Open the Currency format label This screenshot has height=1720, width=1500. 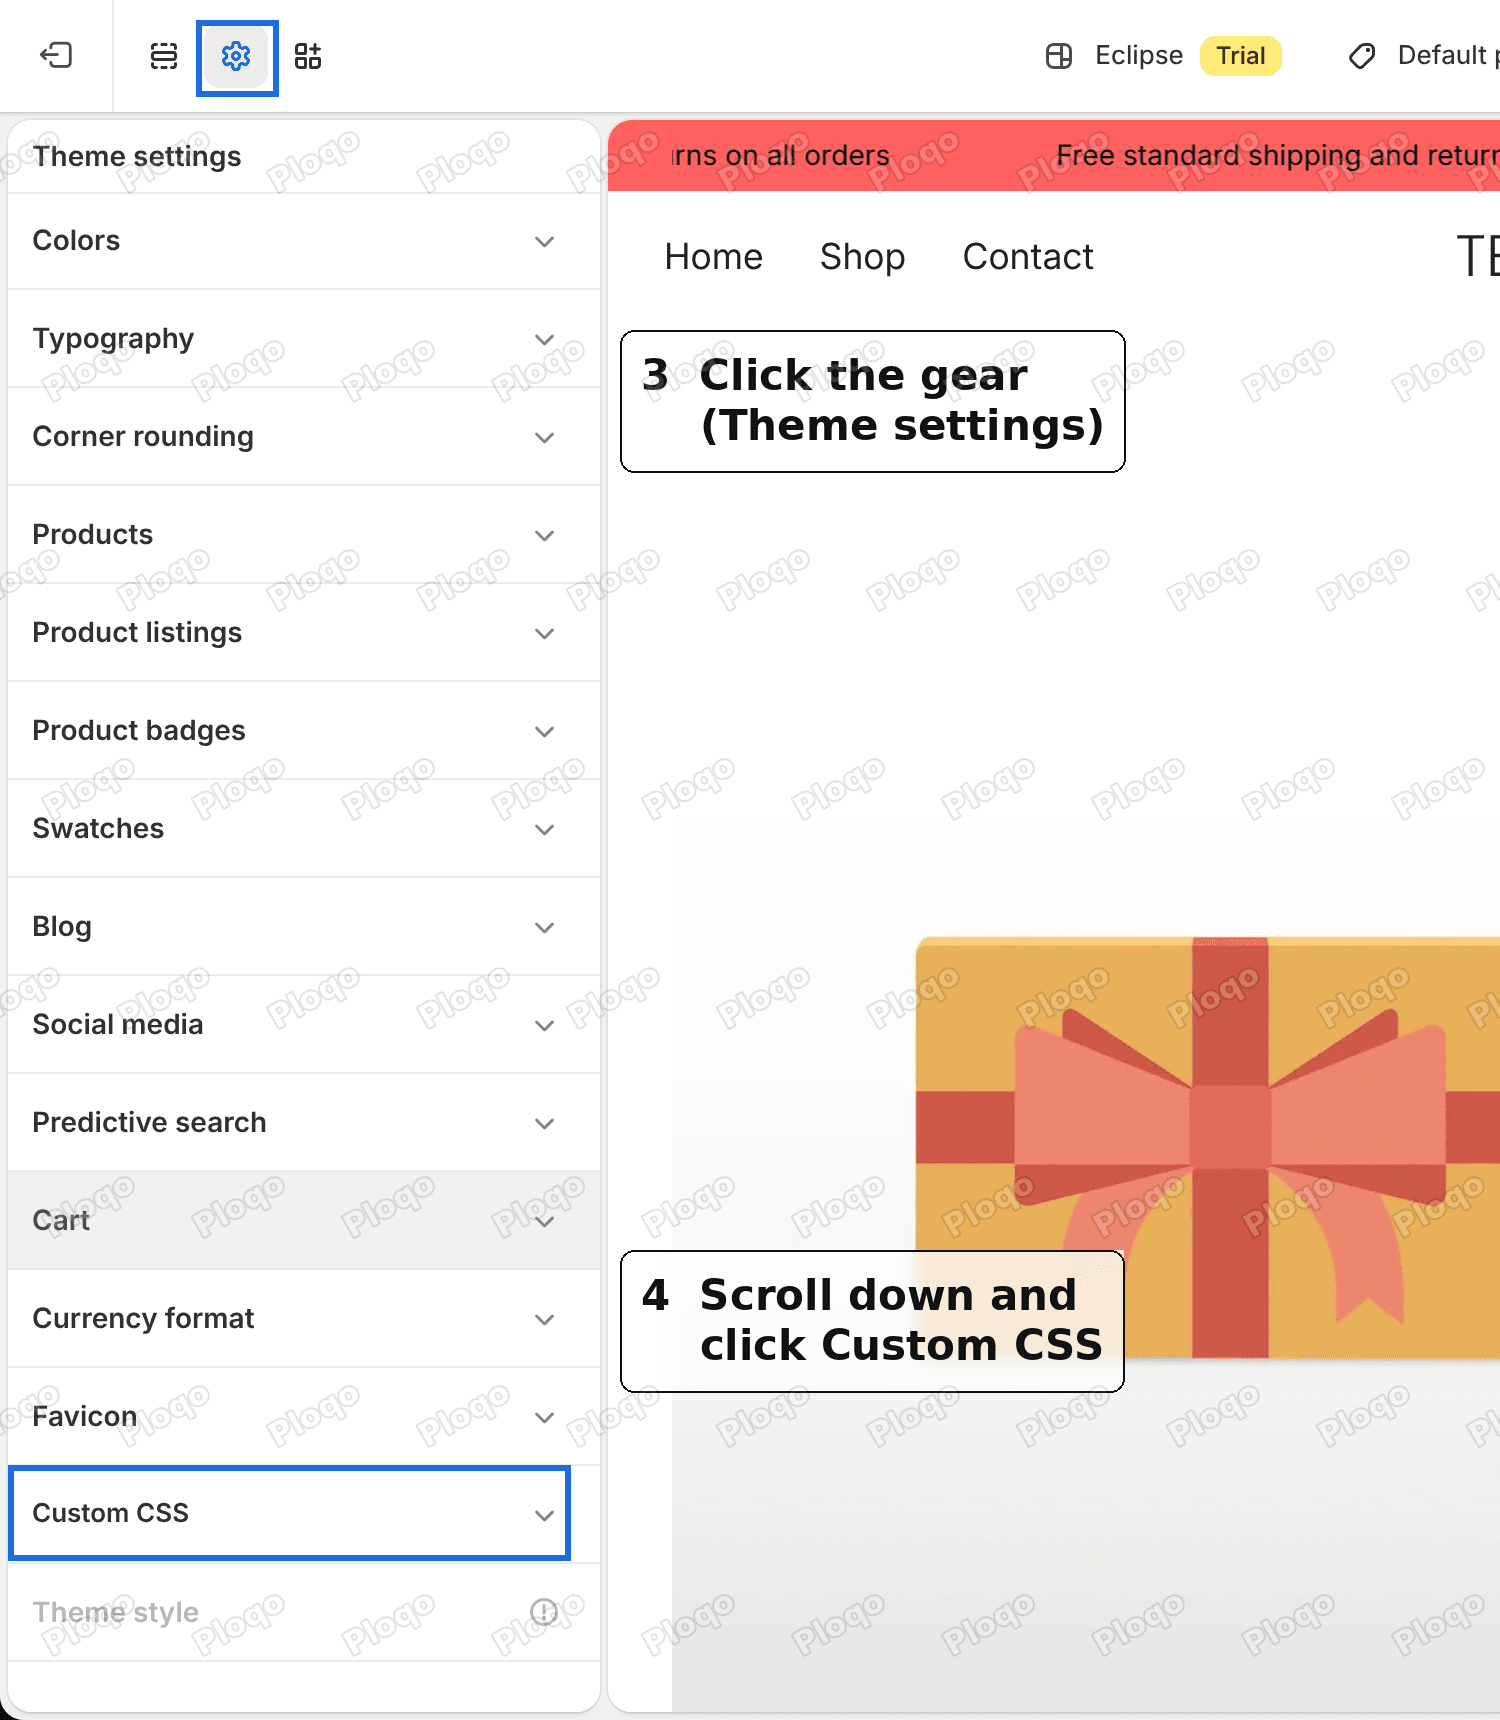tap(143, 1318)
